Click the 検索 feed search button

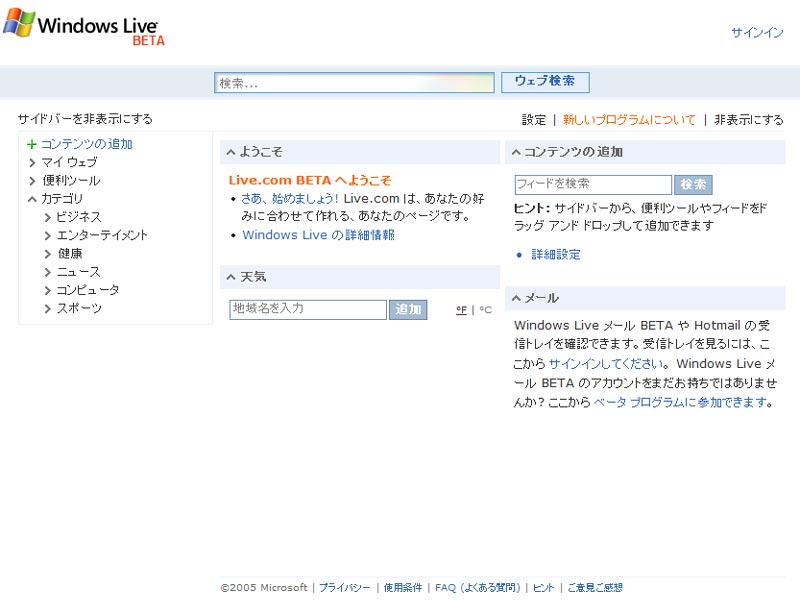693,185
